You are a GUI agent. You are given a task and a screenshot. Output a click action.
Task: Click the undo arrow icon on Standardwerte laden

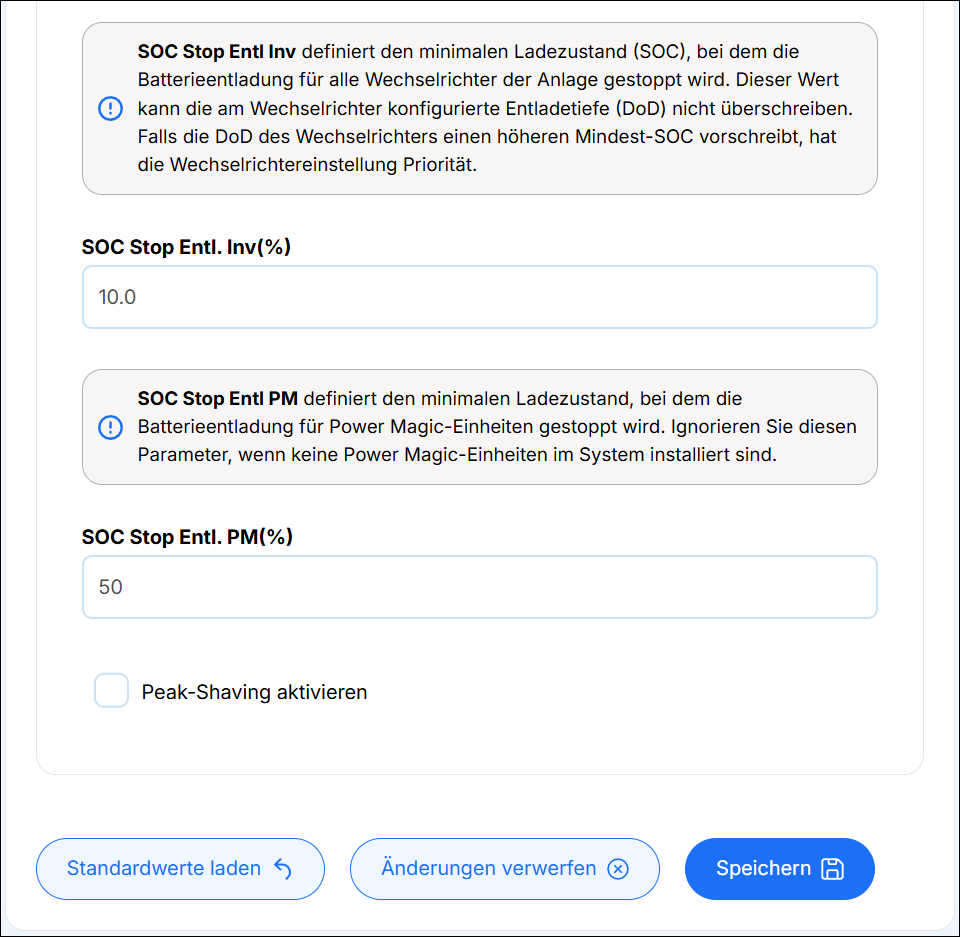point(283,868)
